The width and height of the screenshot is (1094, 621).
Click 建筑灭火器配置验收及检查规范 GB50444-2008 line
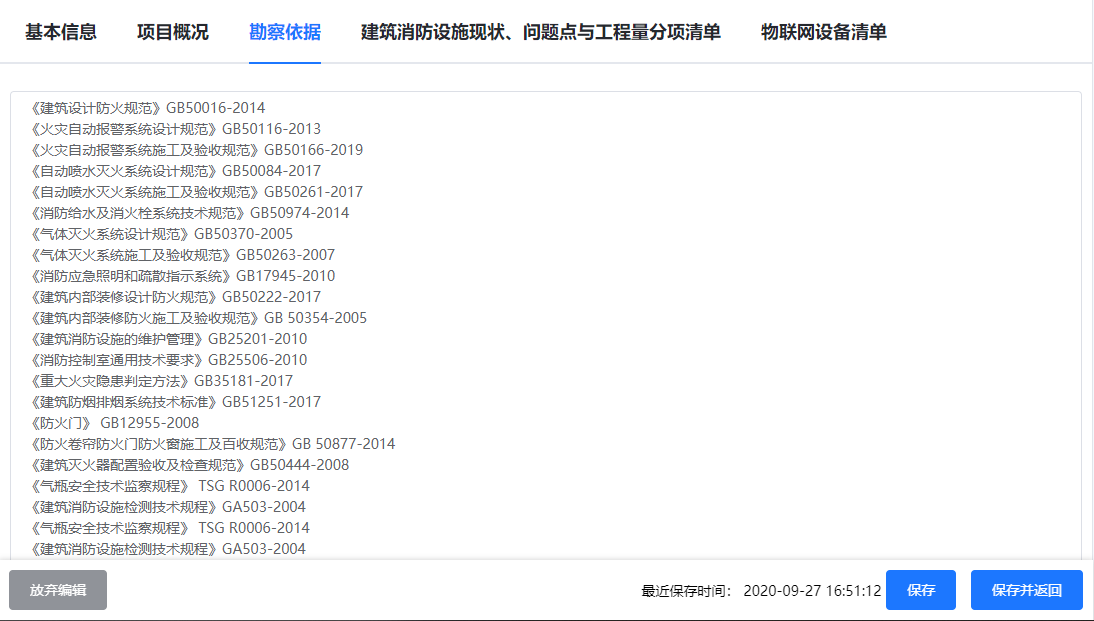tap(190, 465)
